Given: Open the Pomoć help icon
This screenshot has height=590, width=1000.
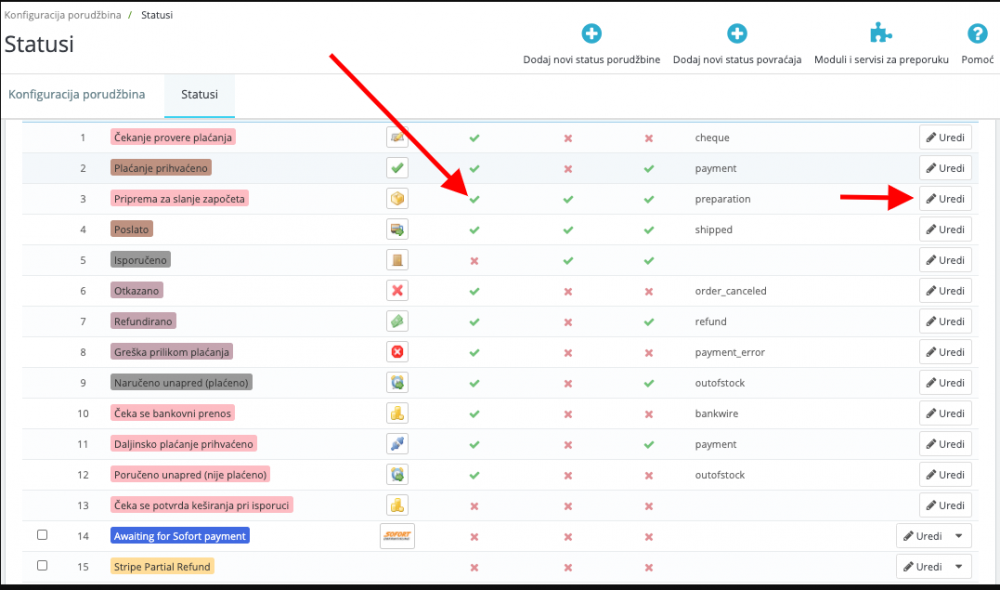Looking at the screenshot, I should pos(976,33).
